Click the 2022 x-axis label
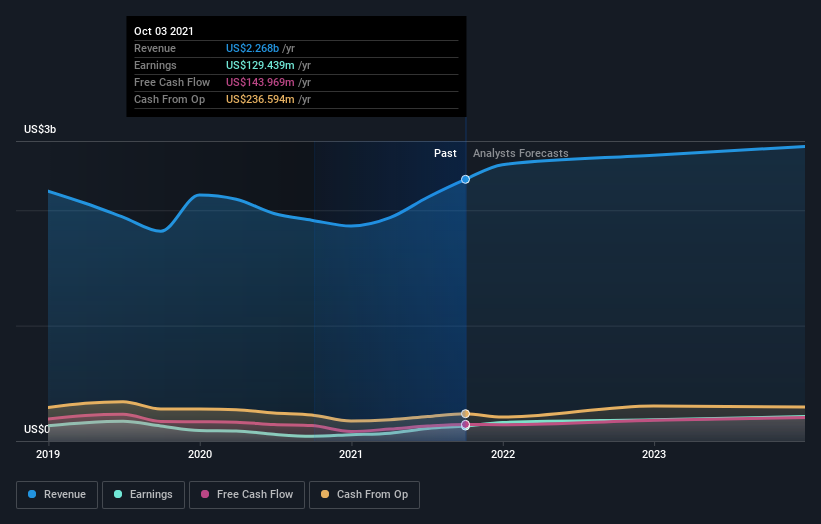This screenshot has height=524, width=821. (503, 454)
